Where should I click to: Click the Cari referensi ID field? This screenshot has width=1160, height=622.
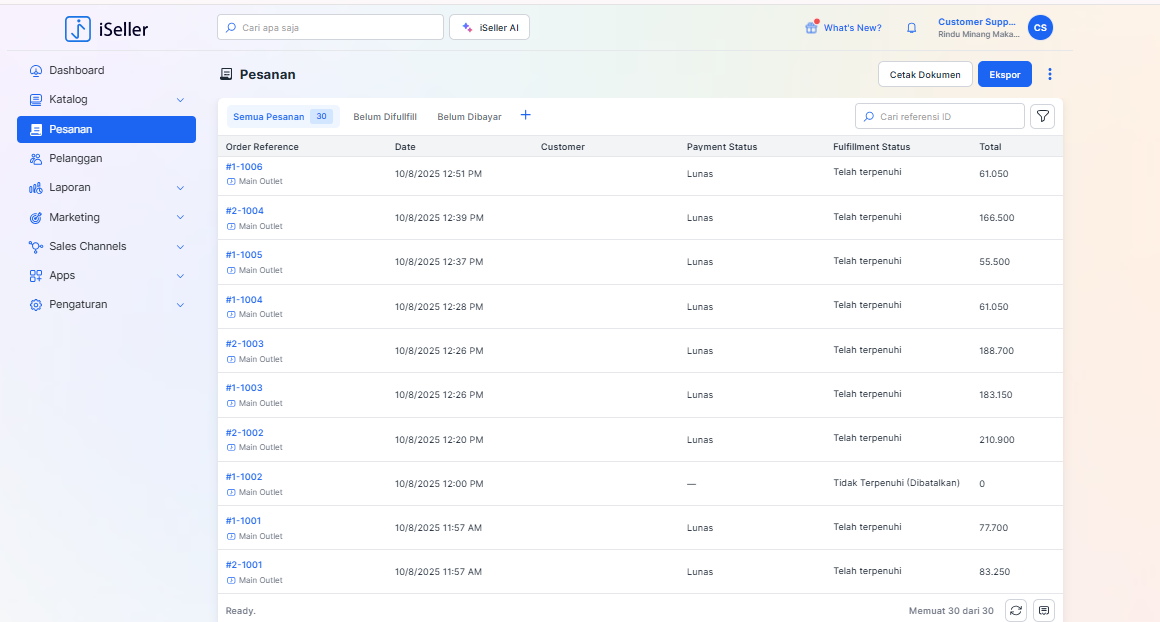[945, 117]
